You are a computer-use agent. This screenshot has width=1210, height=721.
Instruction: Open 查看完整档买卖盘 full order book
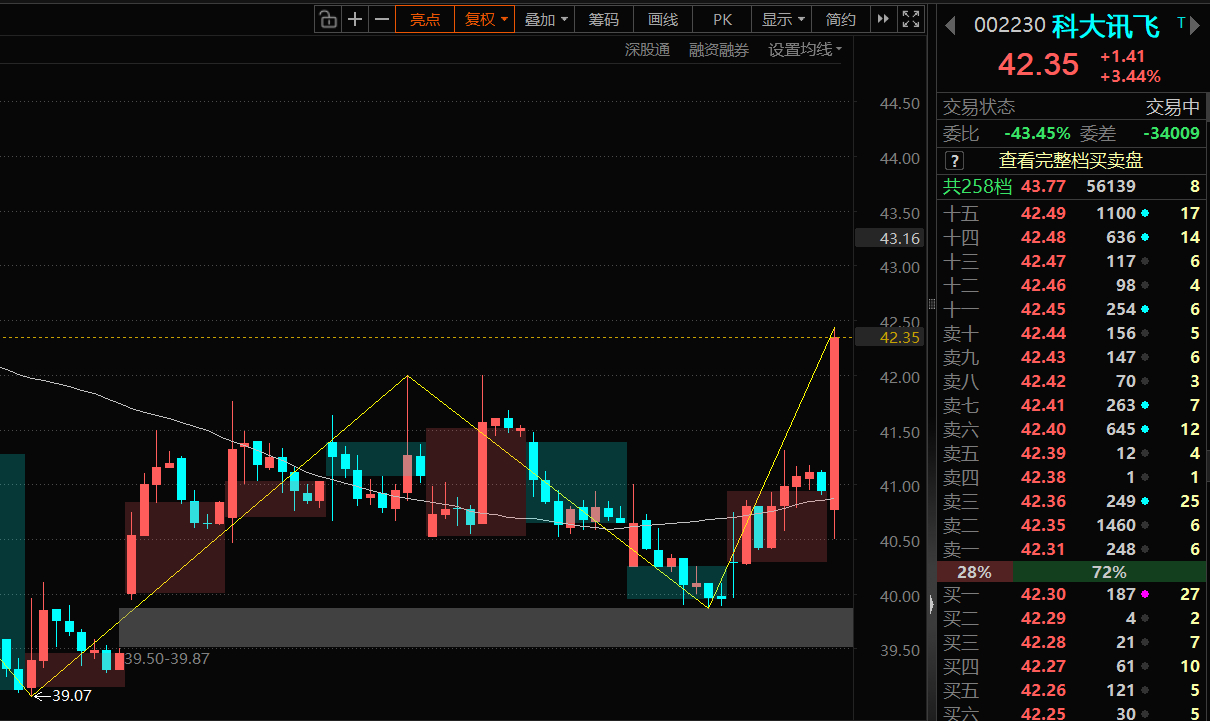[1071, 160]
